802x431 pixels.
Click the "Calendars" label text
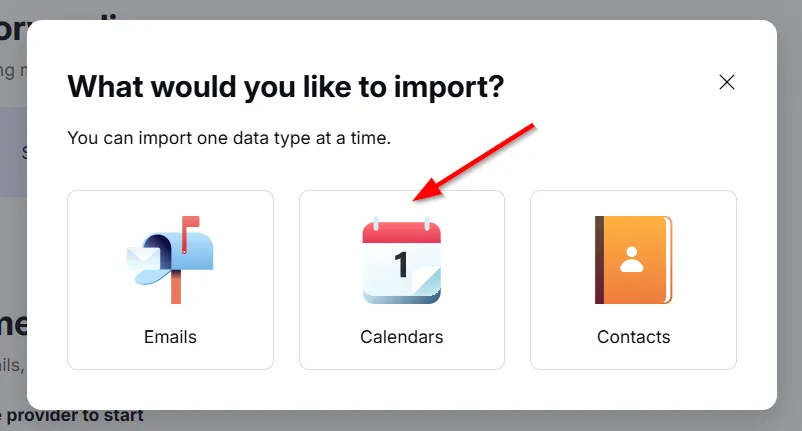coord(401,337)
